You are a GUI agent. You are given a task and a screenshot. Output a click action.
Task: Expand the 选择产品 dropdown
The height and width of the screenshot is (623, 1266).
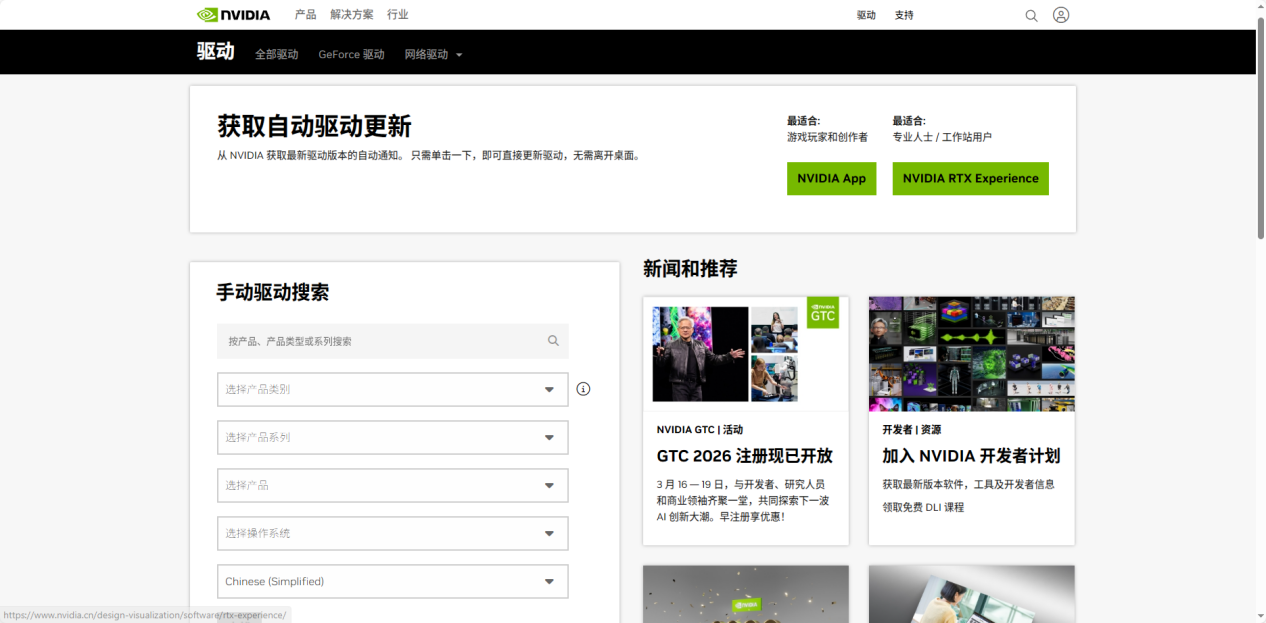pos(392,485)
